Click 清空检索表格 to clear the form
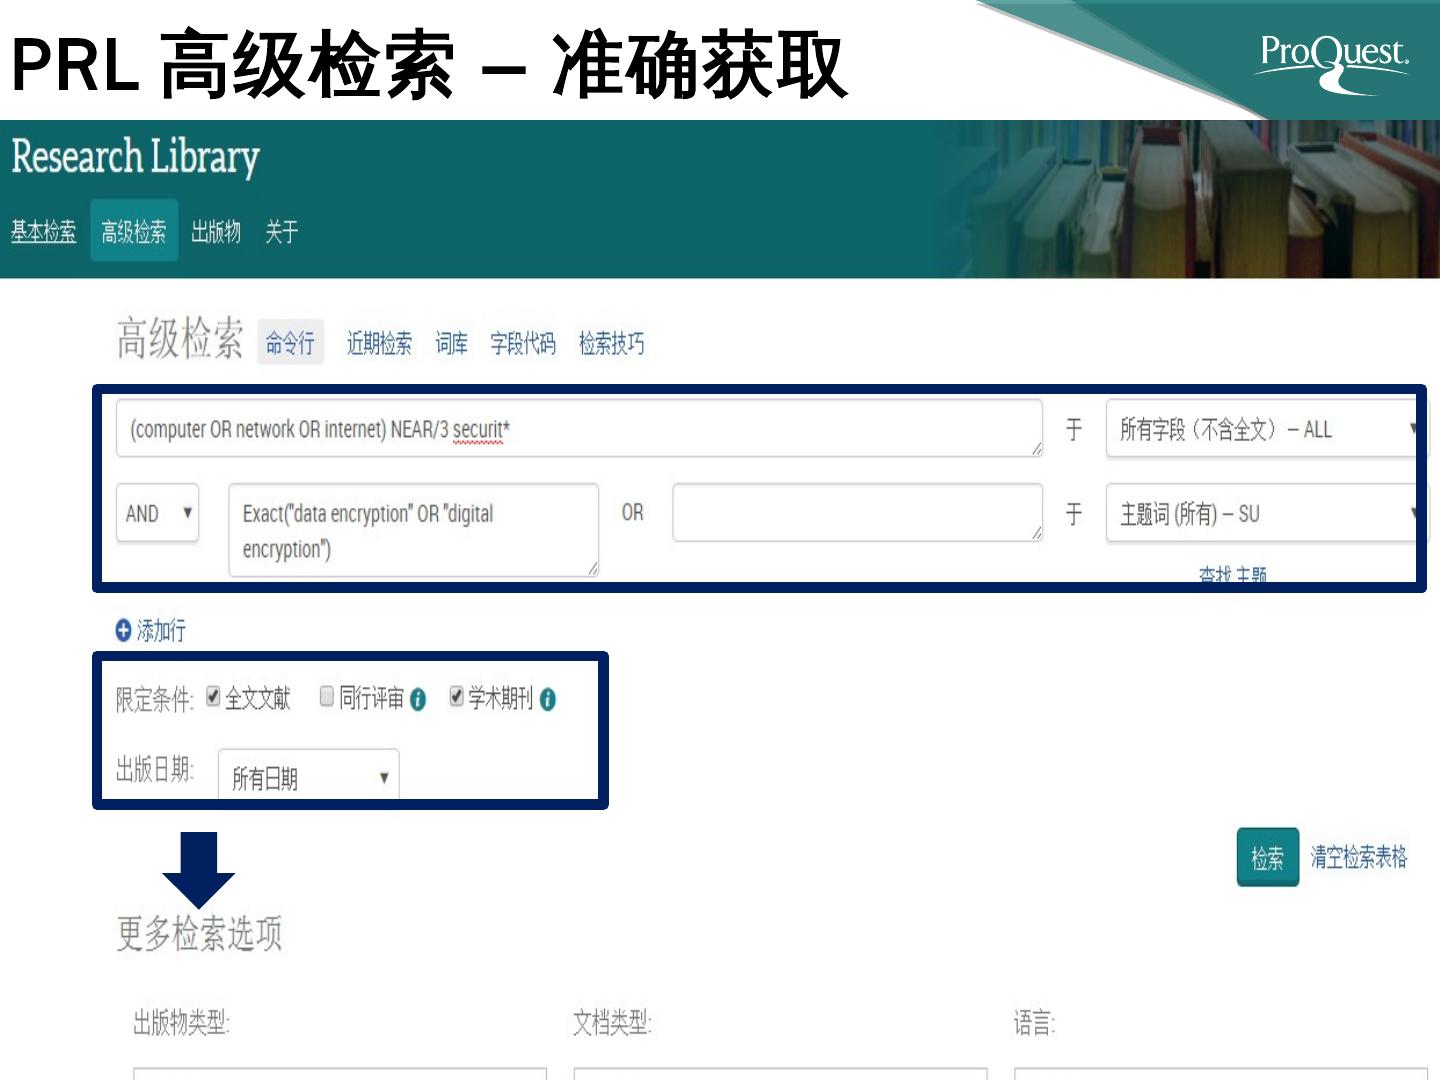1440x1080 pixels. click(1359, 857)
